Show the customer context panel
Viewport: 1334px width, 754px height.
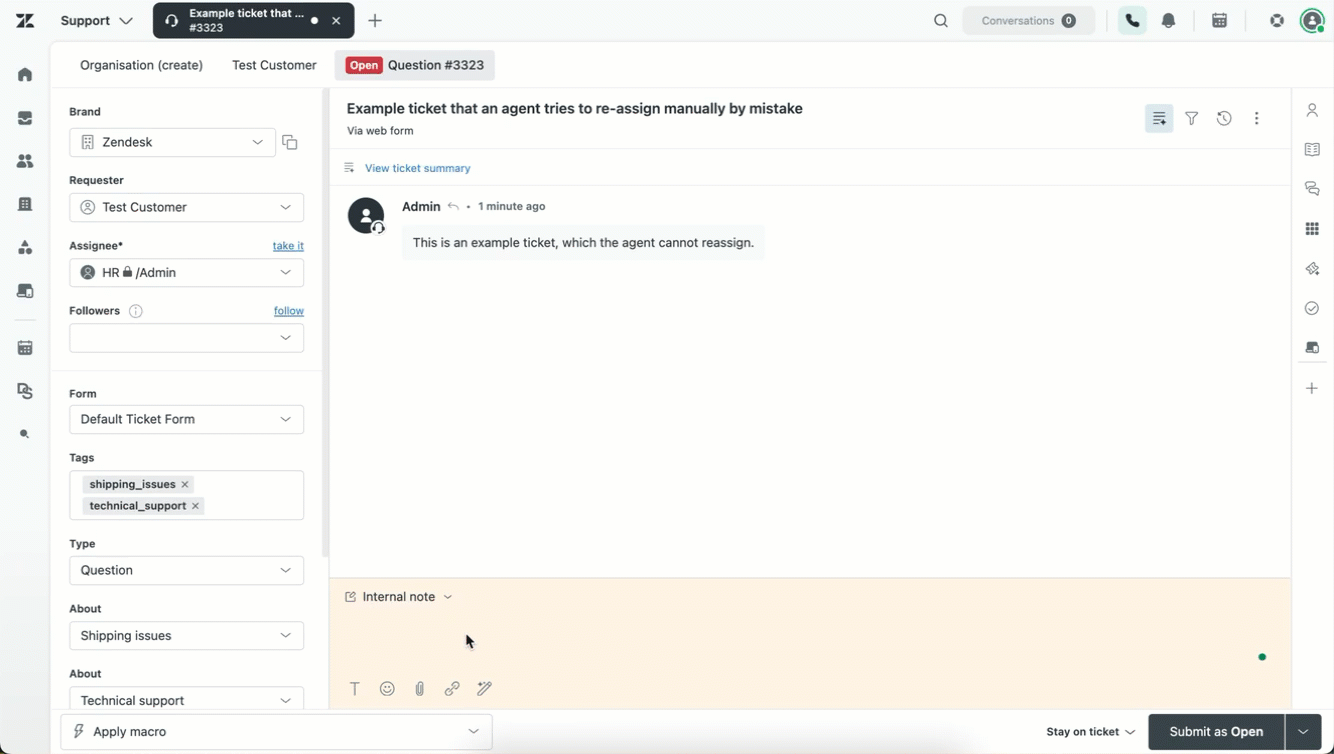coord(1312,109)
